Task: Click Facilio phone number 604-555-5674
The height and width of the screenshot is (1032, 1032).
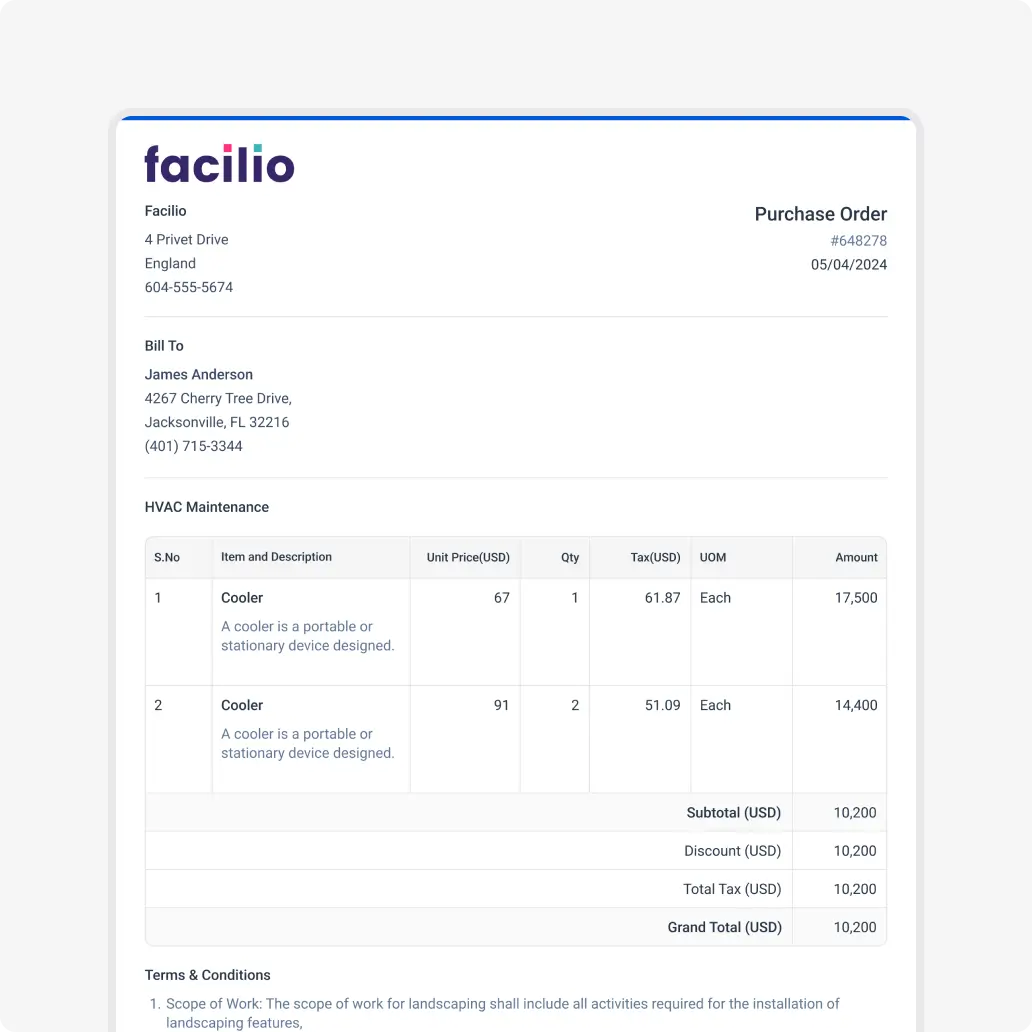Action: pos(189,287)
